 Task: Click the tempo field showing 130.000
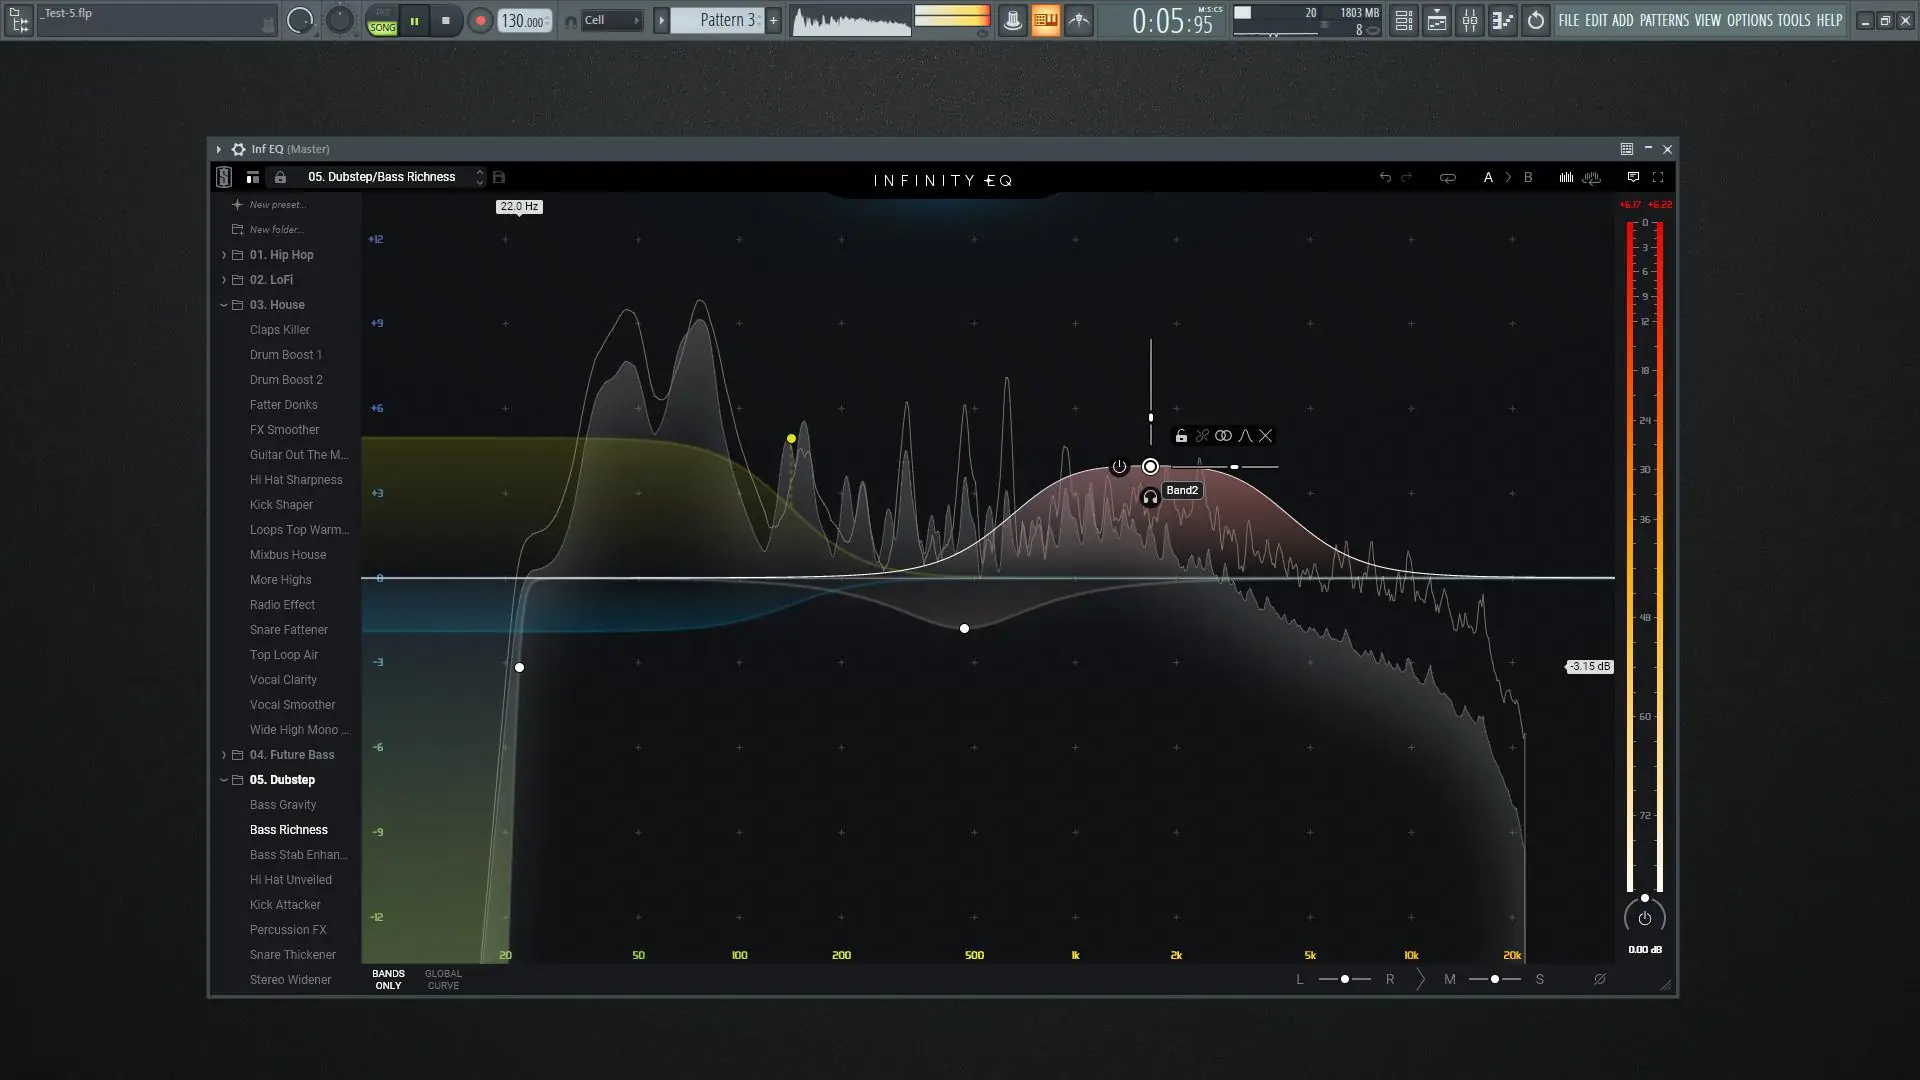(x=522, y=21)
